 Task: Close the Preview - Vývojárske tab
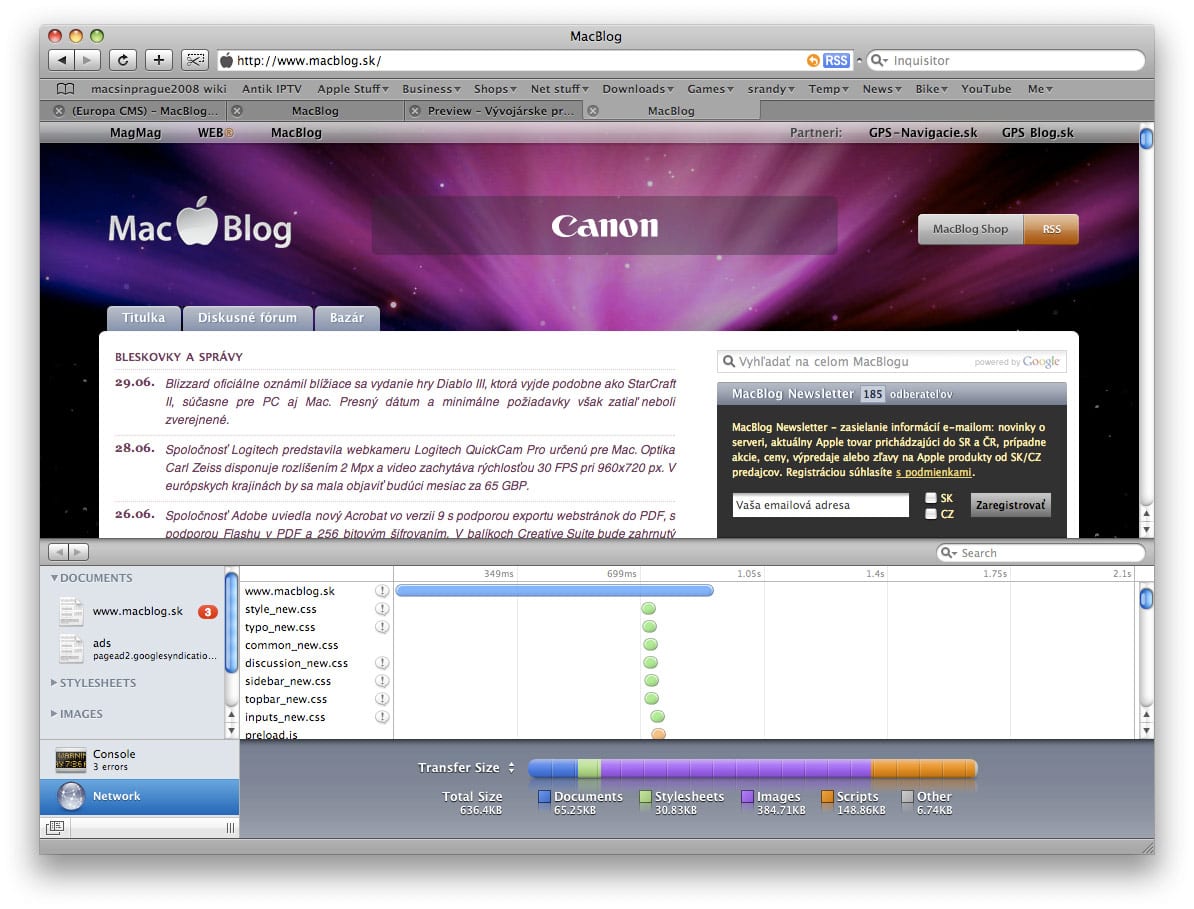pyautogui.click(x=415, y=110)
